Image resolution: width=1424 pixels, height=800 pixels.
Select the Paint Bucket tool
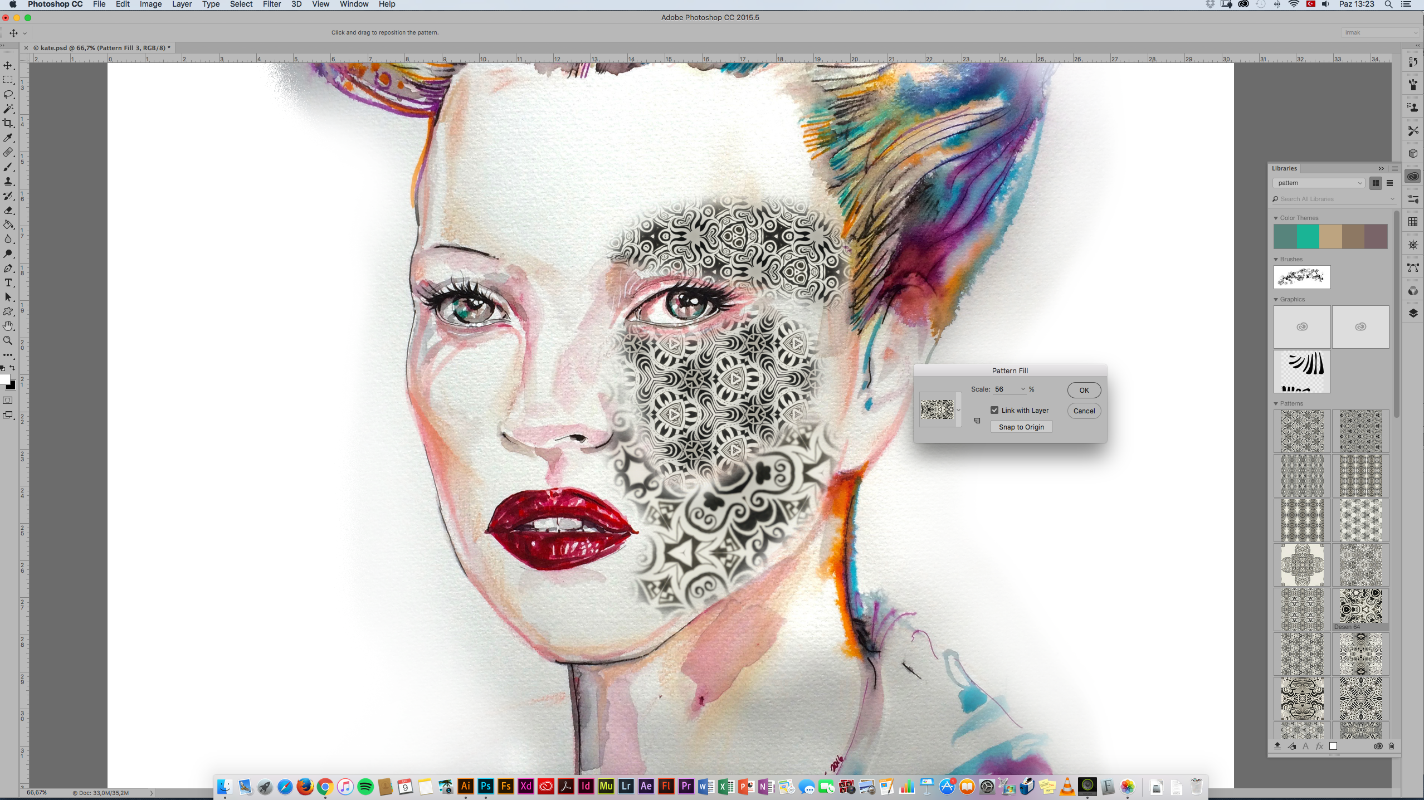(x=9, y=225)
